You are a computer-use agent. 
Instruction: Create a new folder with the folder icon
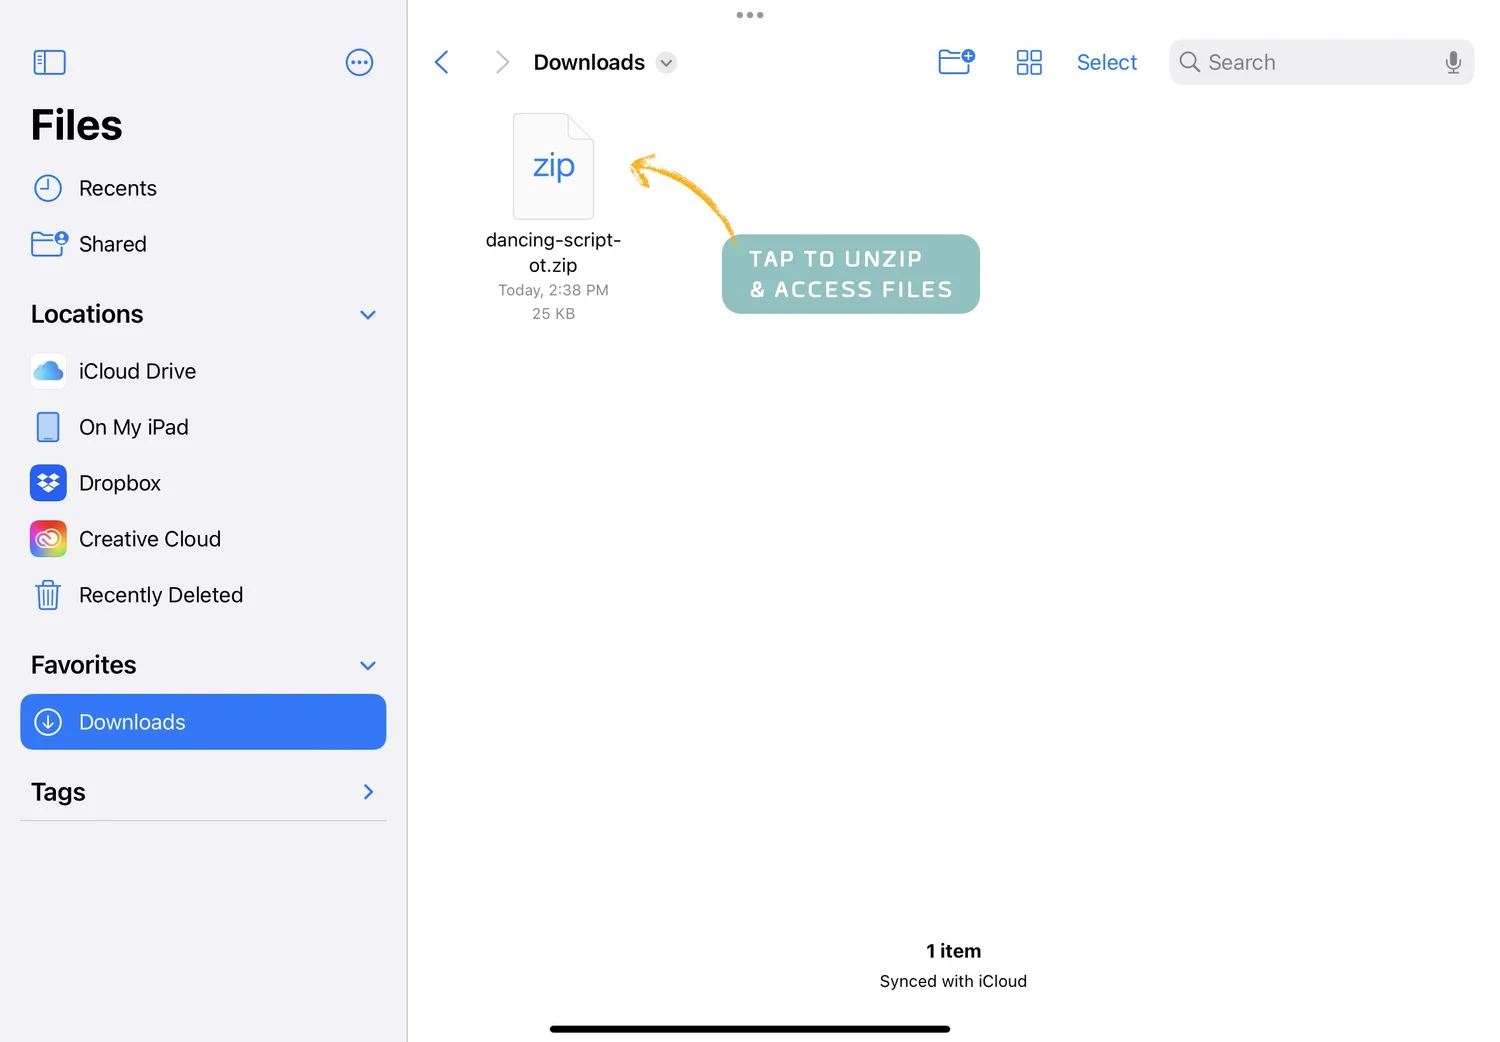[955, 61]
